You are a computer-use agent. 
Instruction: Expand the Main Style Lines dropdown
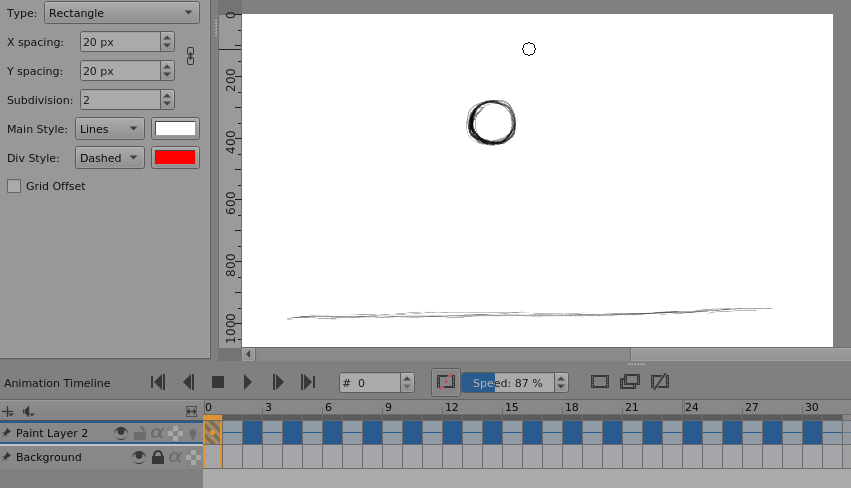click(x=109, y=129)
